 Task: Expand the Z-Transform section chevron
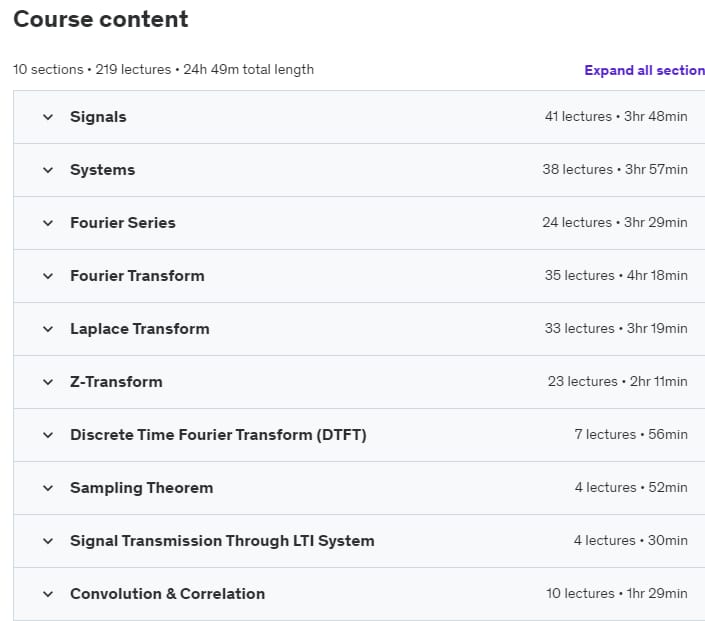[x=48, y=383]
